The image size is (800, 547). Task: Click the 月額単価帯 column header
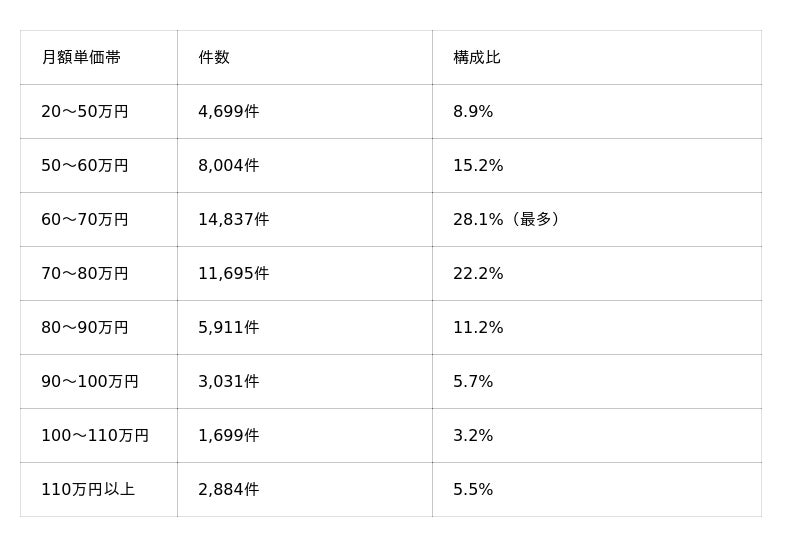pyautogui.click(x=81, y=57)
